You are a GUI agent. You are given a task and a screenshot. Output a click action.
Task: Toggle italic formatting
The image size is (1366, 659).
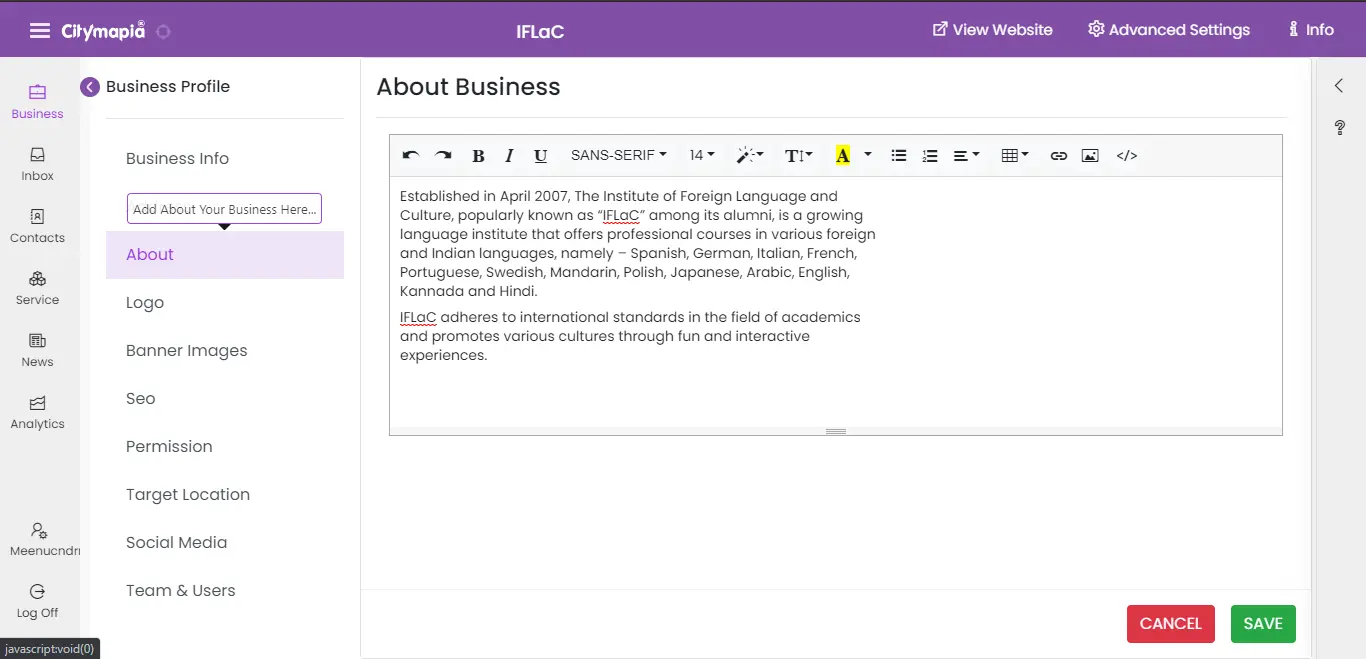tap(509, 155)
